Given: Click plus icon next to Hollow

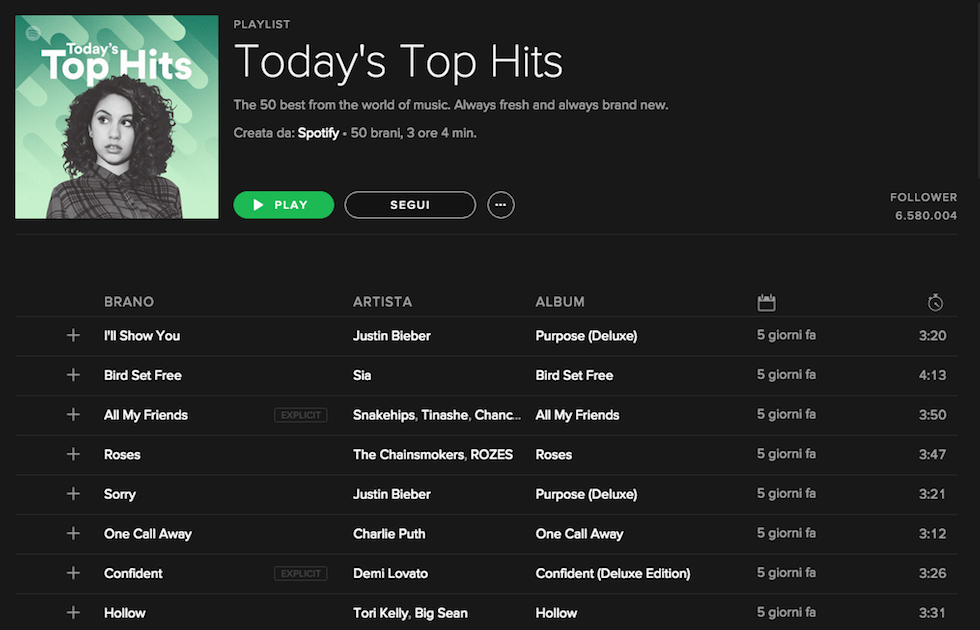Looking at the screenshot, I should [x=73, y=612].
